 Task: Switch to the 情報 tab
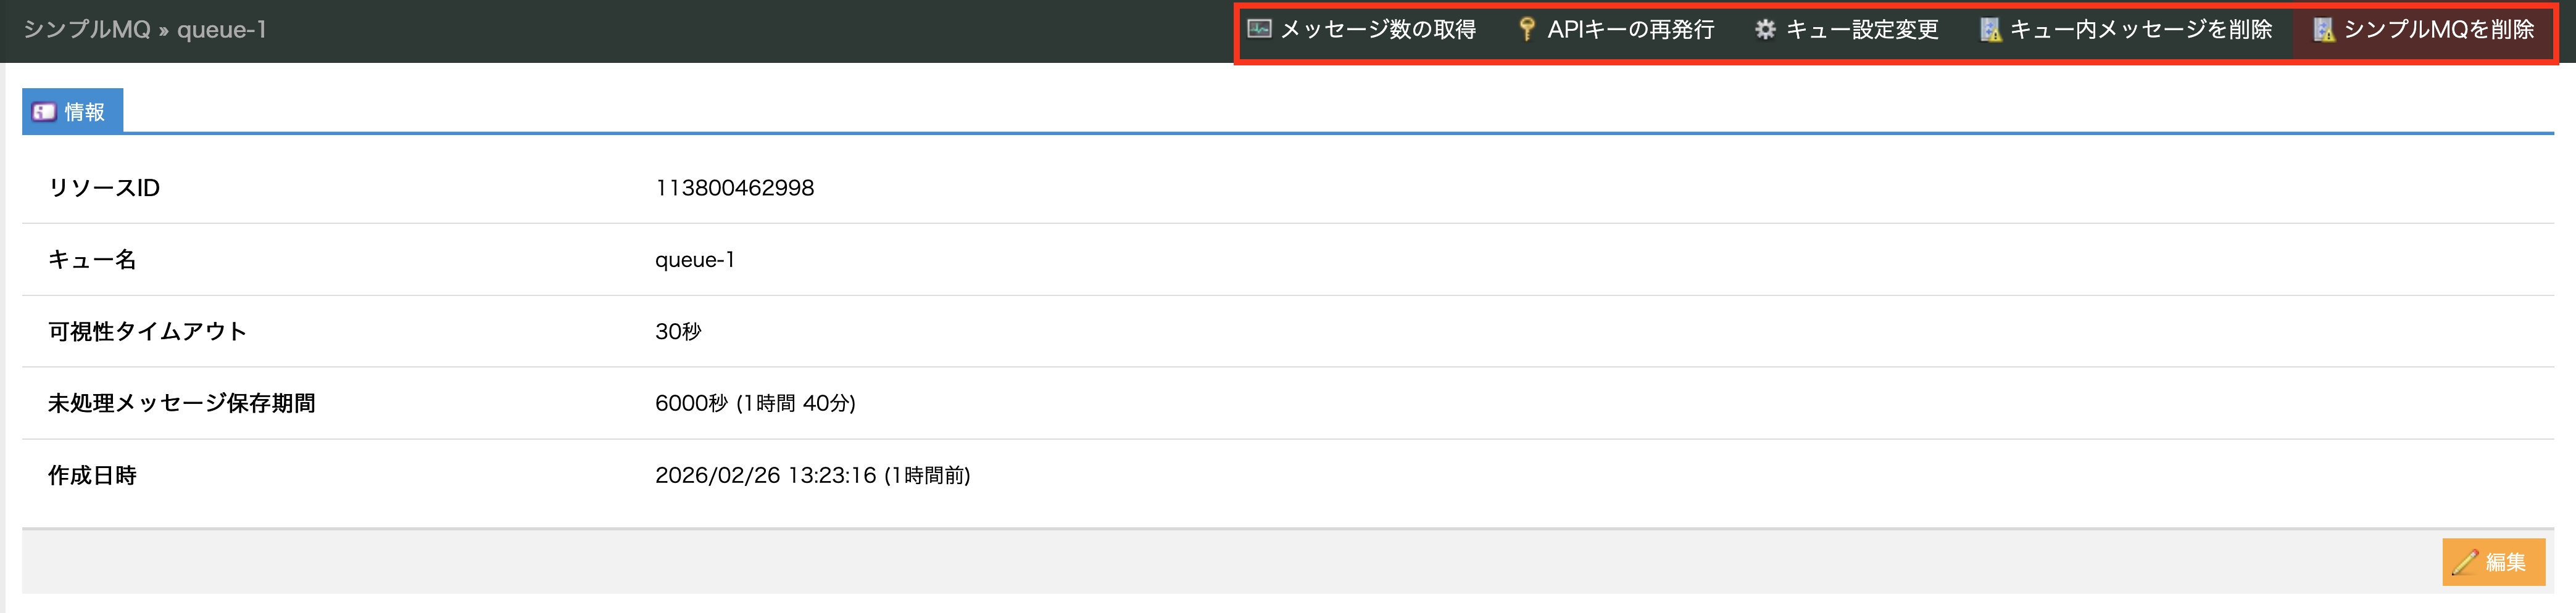(73, 112)
